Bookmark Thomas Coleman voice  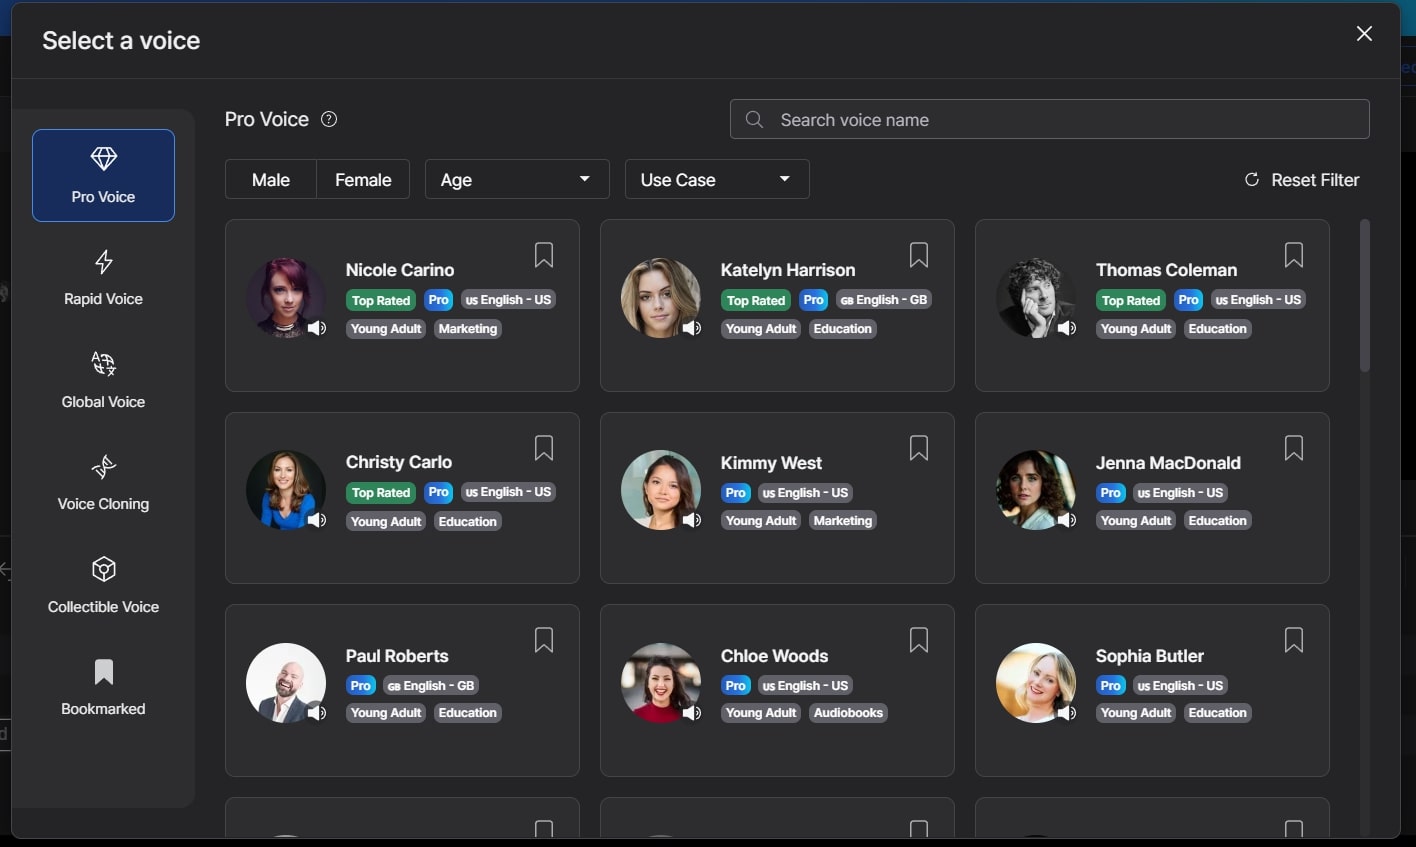click(1294, 255)
